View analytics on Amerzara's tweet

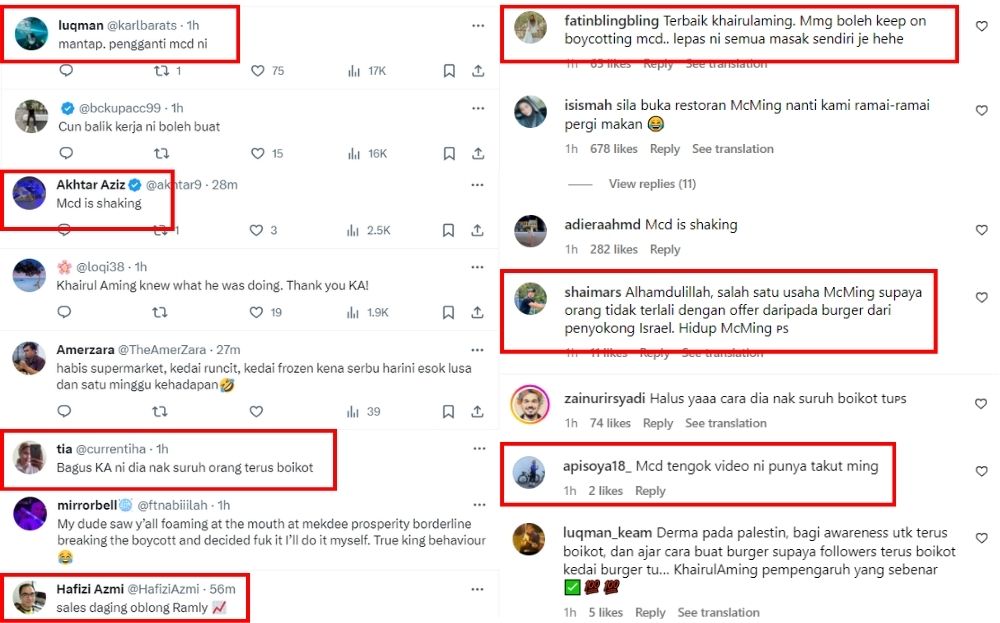click(353, 412)
